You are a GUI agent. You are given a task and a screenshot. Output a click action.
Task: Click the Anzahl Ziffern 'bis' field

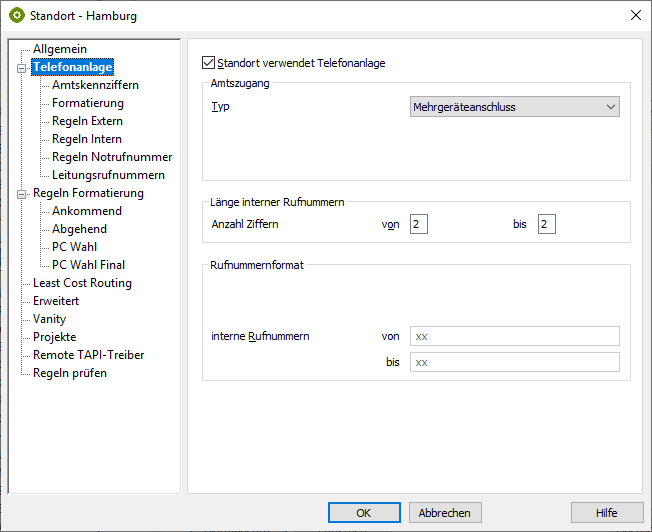(x=546, y=224)
